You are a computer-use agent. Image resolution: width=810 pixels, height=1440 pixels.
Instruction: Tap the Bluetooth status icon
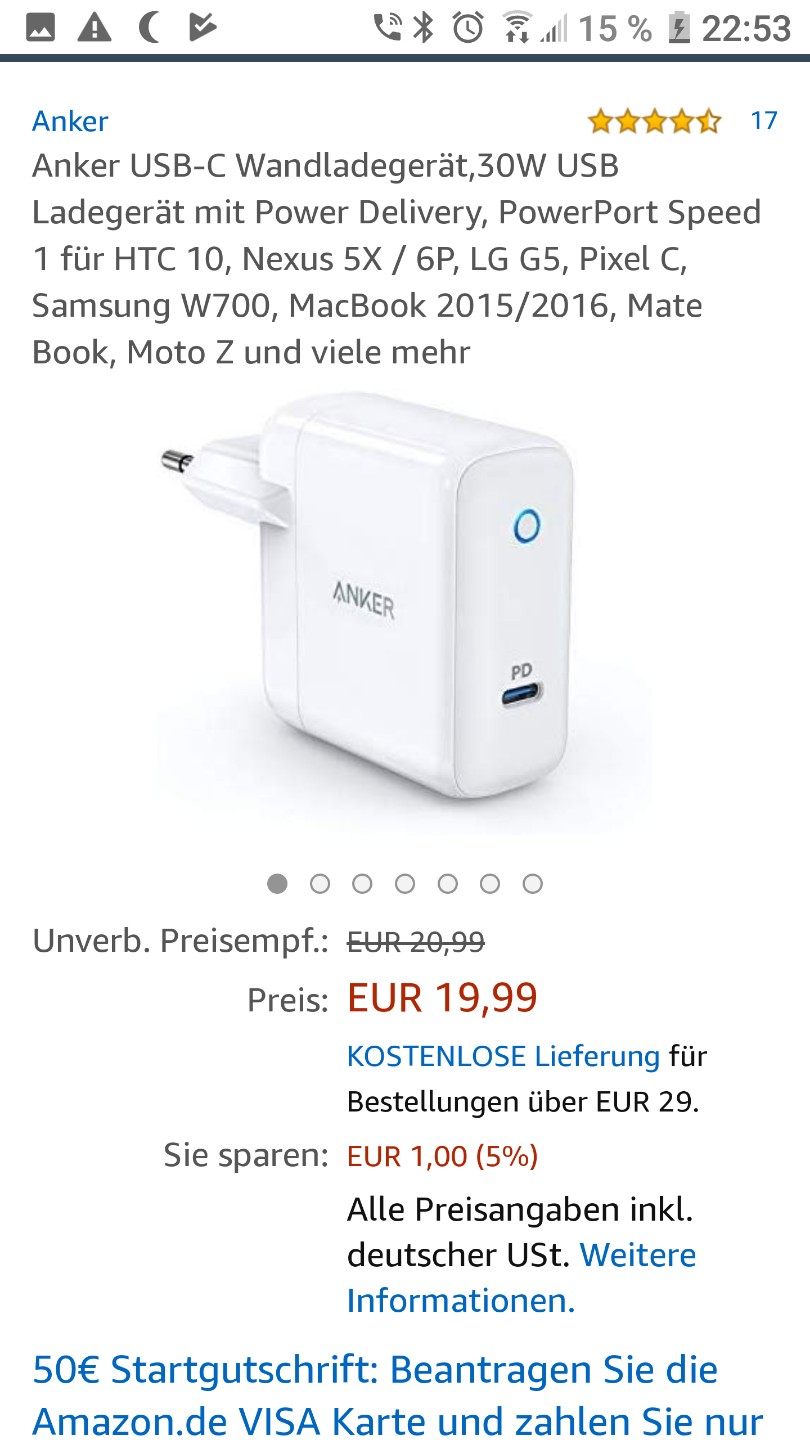pos(424,28)
